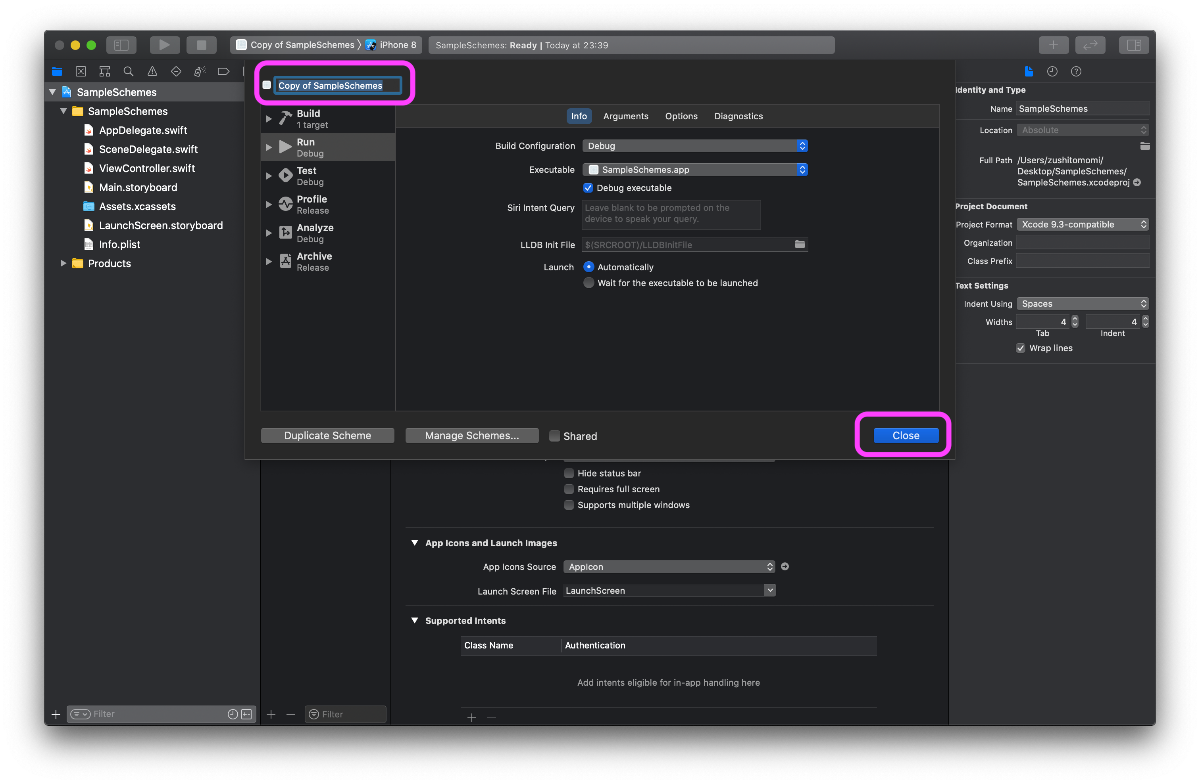Image resolution: width=1200 pixels, height=784 pixels.
Task: Open the Symbol navigator icon
Action: click(x=105, y=71)
